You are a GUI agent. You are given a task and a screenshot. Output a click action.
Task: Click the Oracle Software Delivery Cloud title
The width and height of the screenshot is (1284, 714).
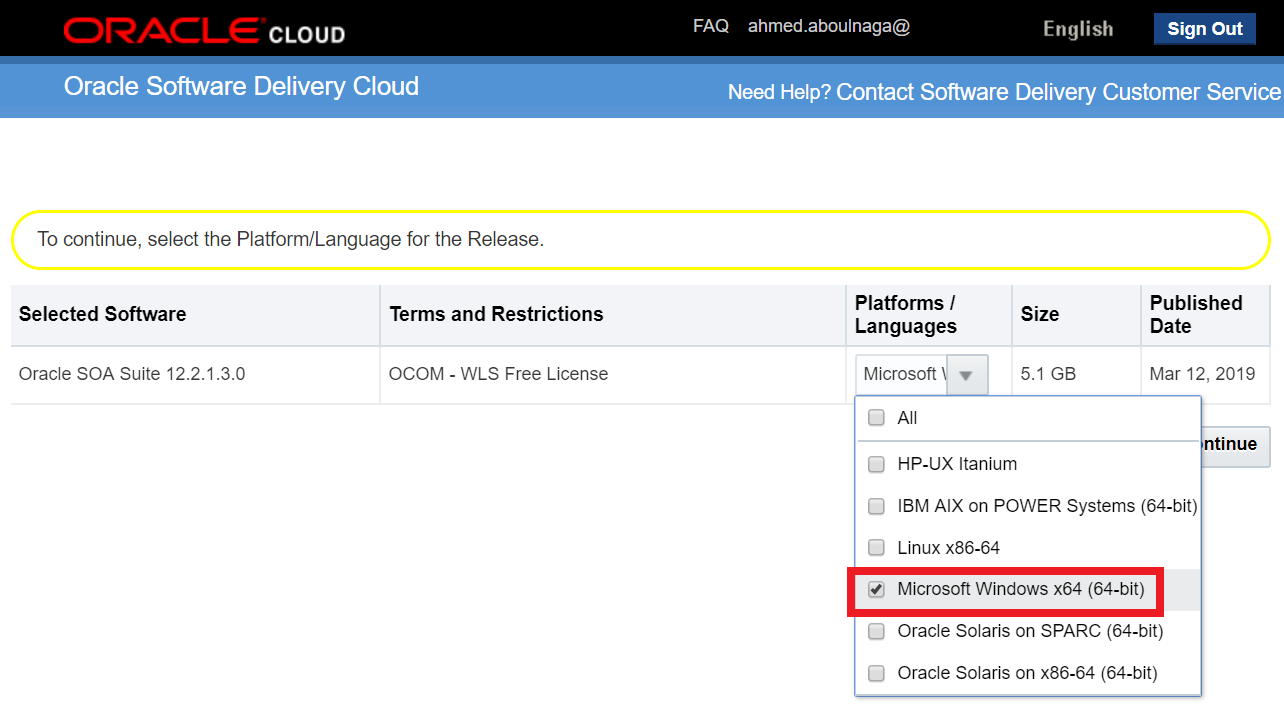241,87
